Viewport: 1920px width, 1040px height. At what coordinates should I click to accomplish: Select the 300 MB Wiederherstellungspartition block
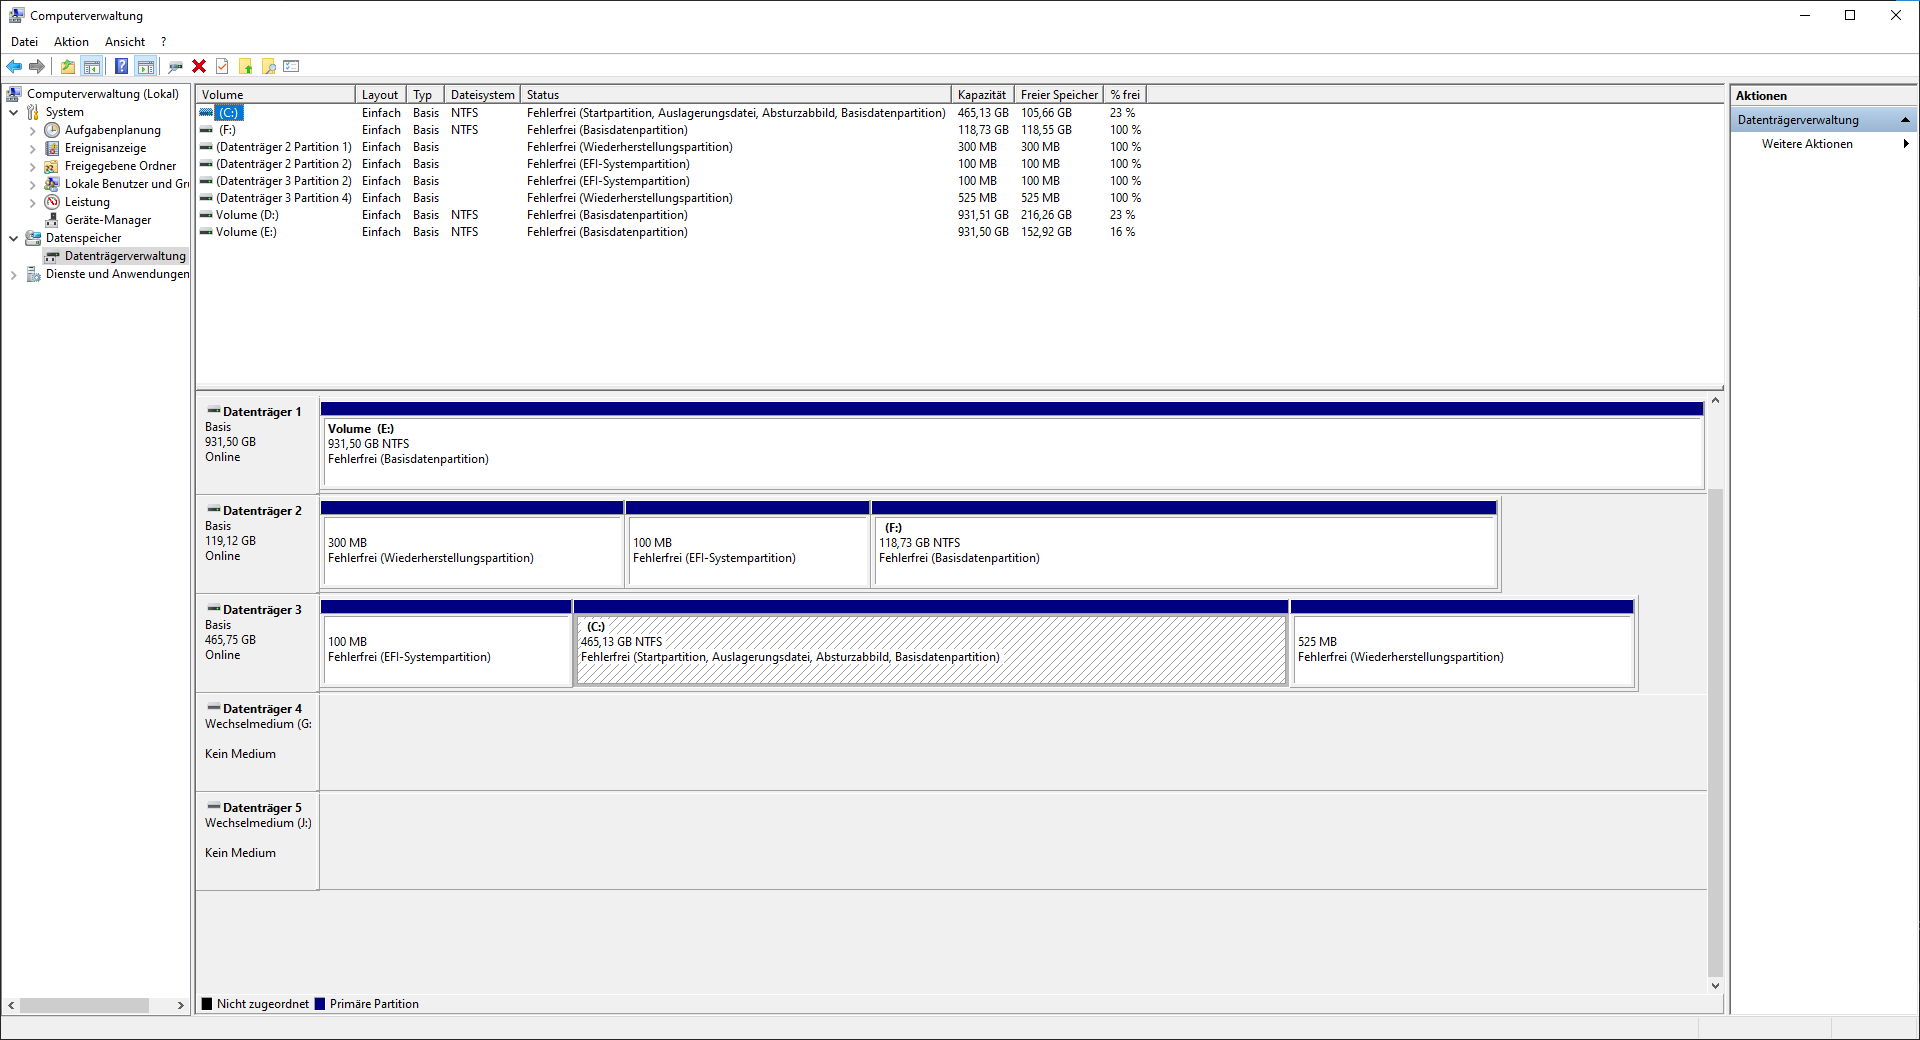[472, 544]
